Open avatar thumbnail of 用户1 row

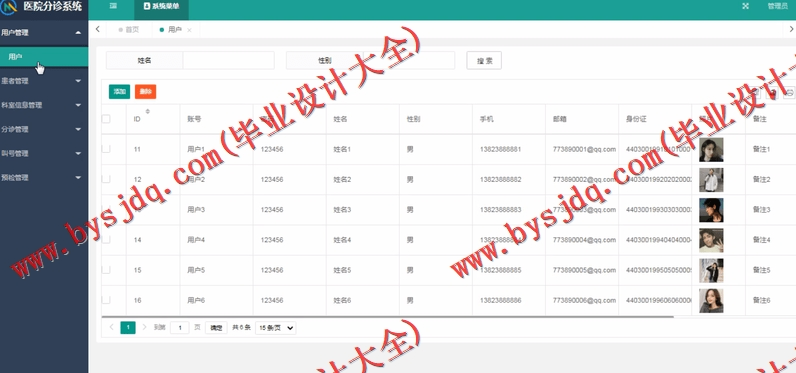711,150
